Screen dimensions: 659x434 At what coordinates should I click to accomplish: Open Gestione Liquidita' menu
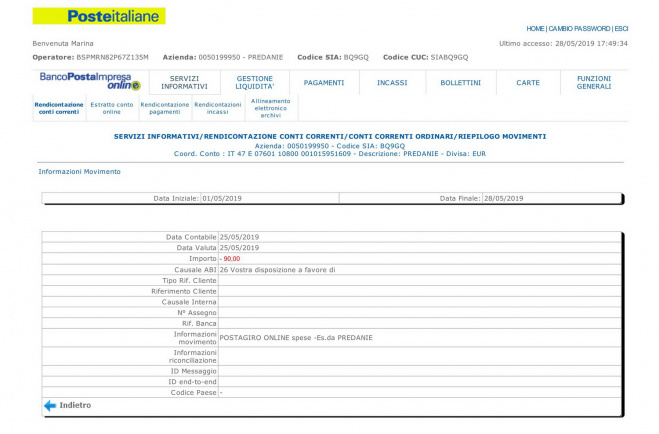(x=255, y=82)
